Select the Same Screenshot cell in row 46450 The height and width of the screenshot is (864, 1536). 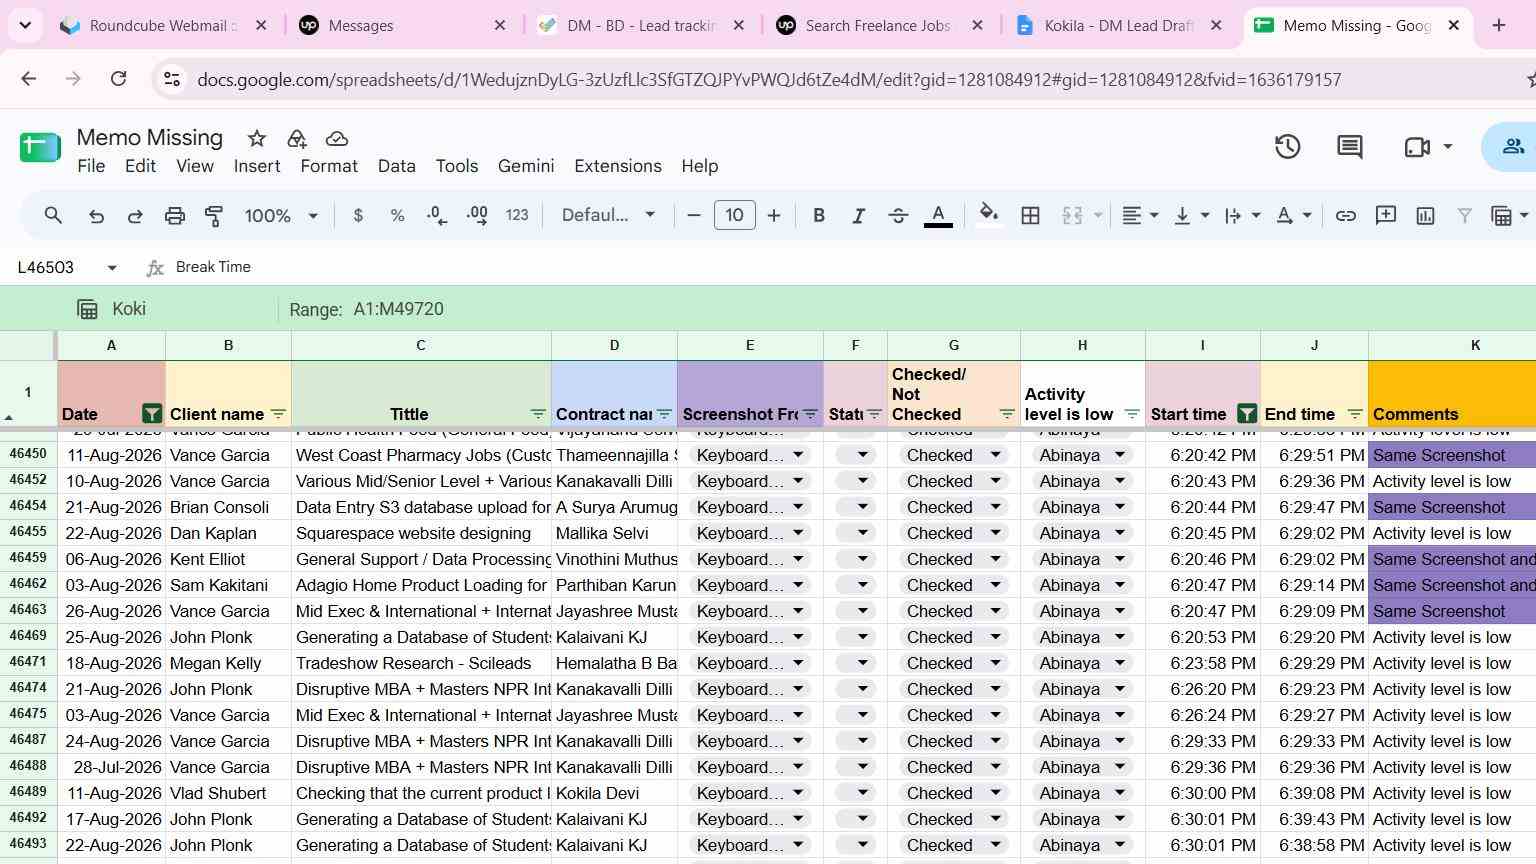[x=1452, y=455]
